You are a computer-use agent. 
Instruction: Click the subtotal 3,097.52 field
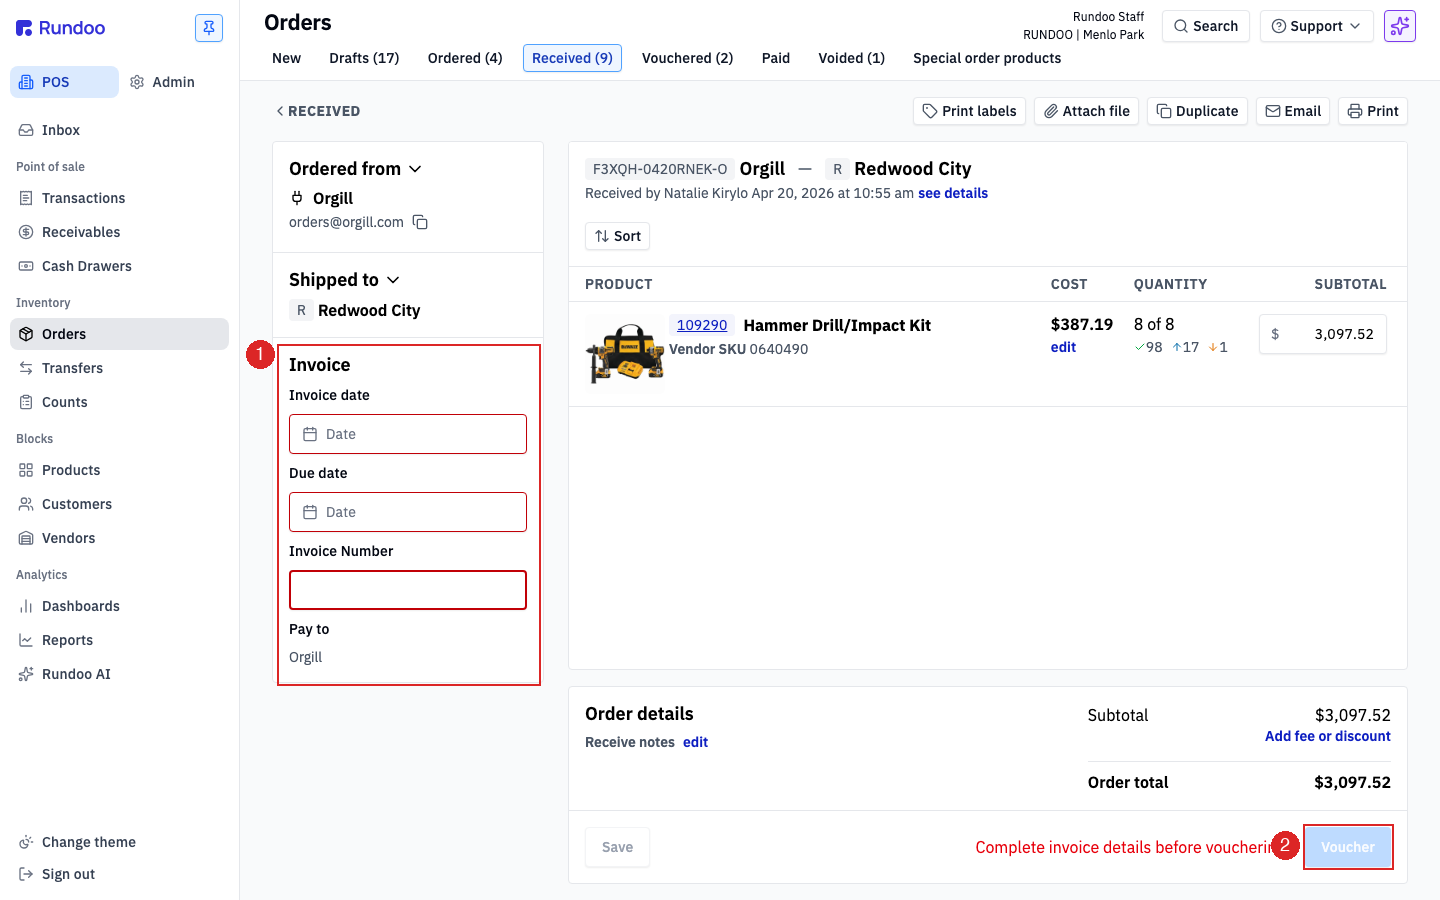[1323, 334]
